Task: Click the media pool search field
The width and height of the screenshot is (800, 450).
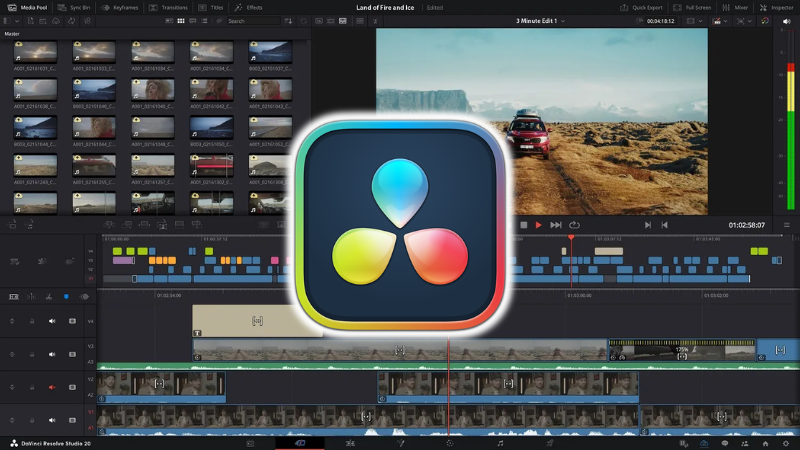Action: click(254, 21)
